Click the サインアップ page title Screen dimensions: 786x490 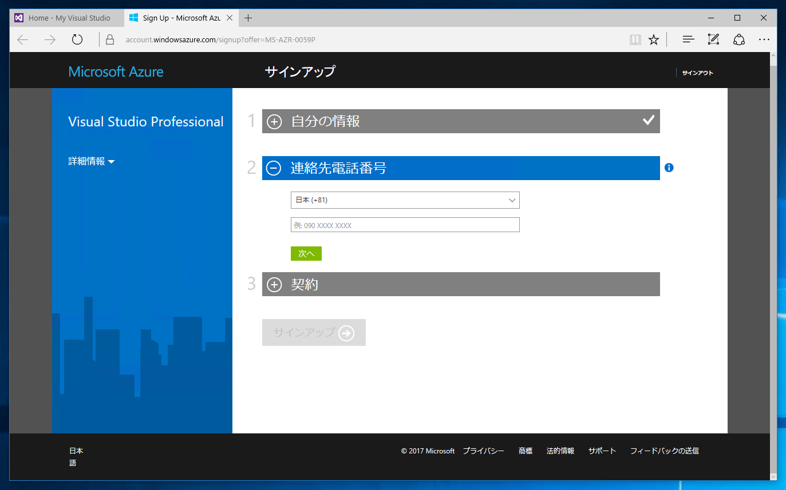[x=300, y=72]
